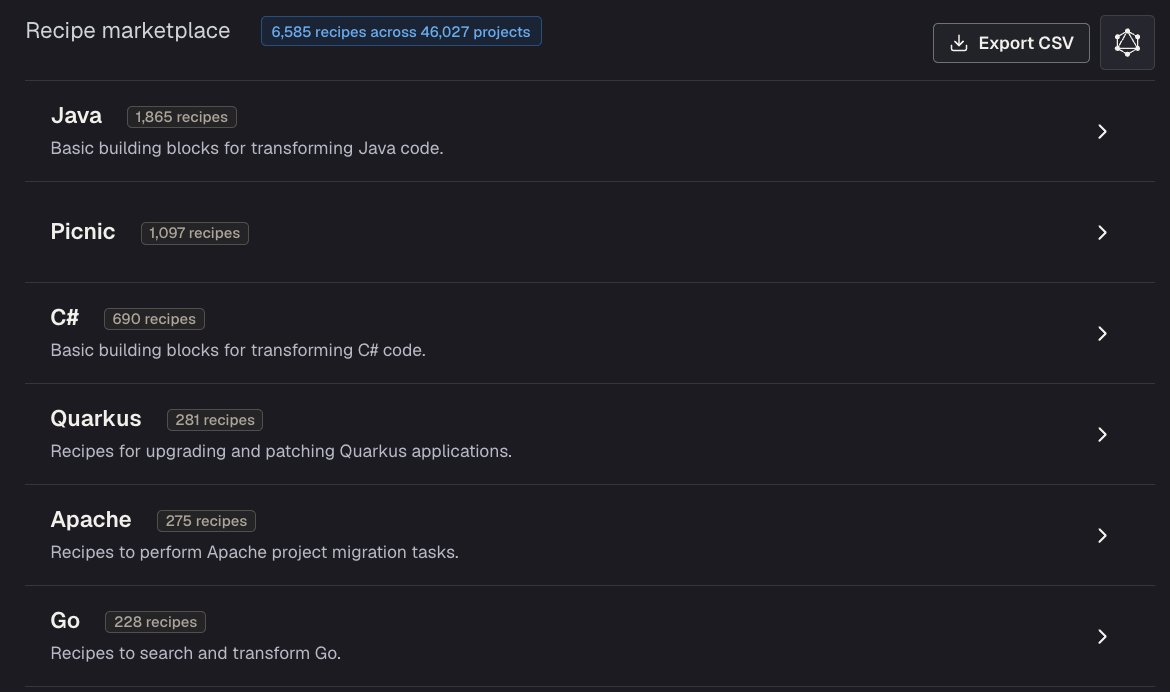The image size is (1170, 692).
Task: Click the 1,865 recipes badge
Action: coord(181,116)
